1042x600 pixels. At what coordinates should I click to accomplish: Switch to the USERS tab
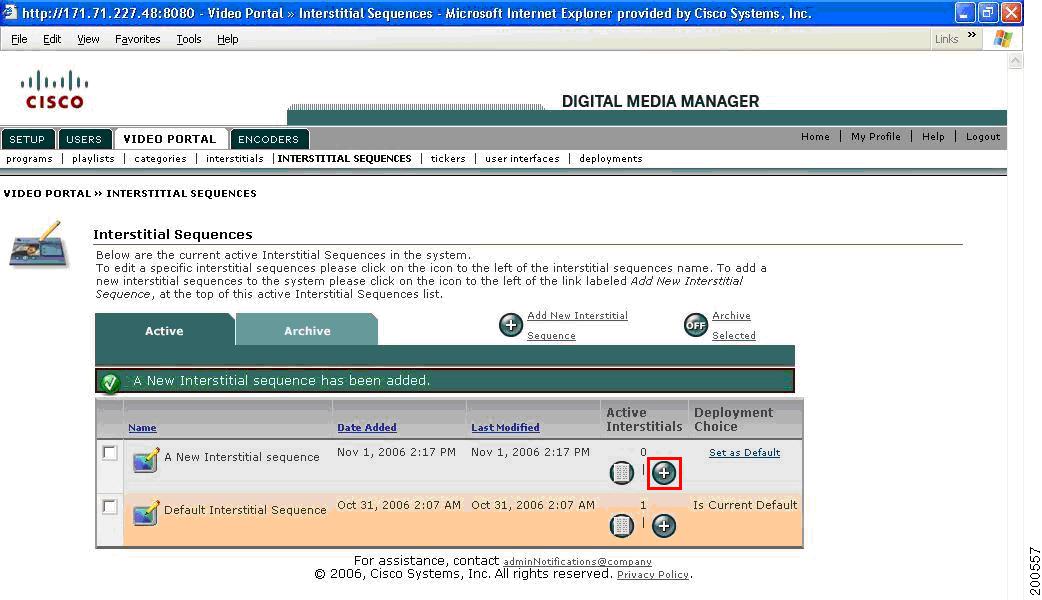click(84, 139)
